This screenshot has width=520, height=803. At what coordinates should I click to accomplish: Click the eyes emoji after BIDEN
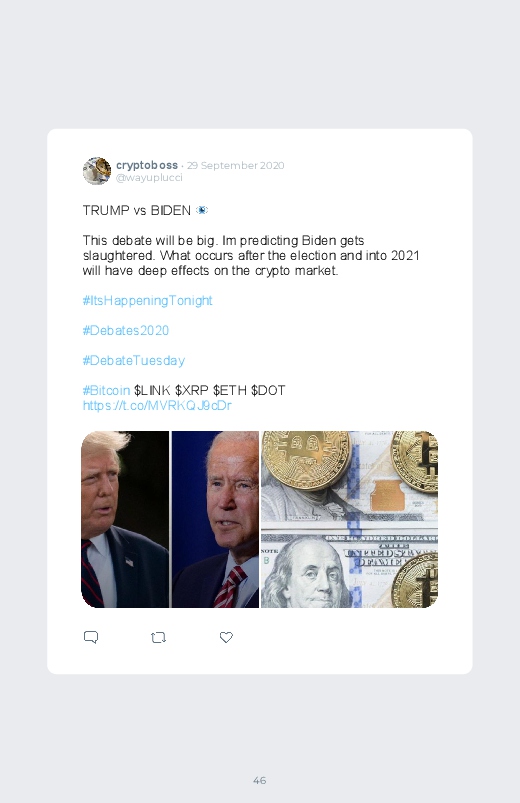(202, 210)
